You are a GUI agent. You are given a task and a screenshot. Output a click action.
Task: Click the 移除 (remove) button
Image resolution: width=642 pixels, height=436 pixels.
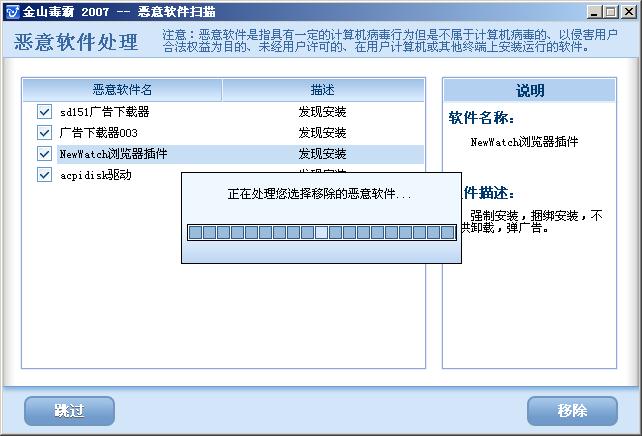(572, 411)
